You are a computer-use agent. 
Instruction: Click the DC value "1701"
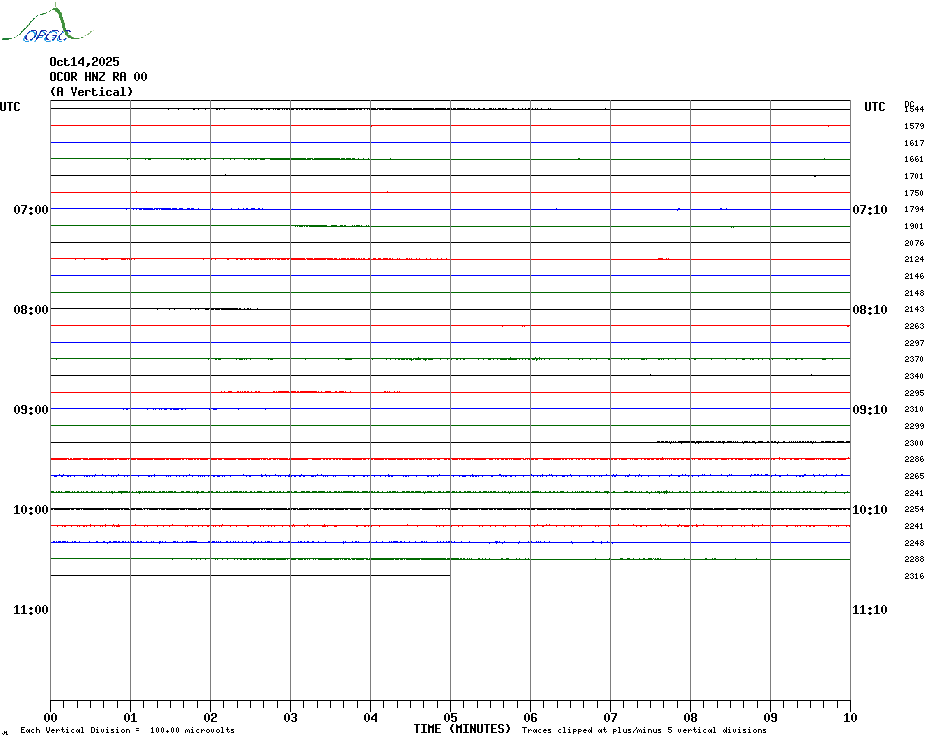pos(914,176)
